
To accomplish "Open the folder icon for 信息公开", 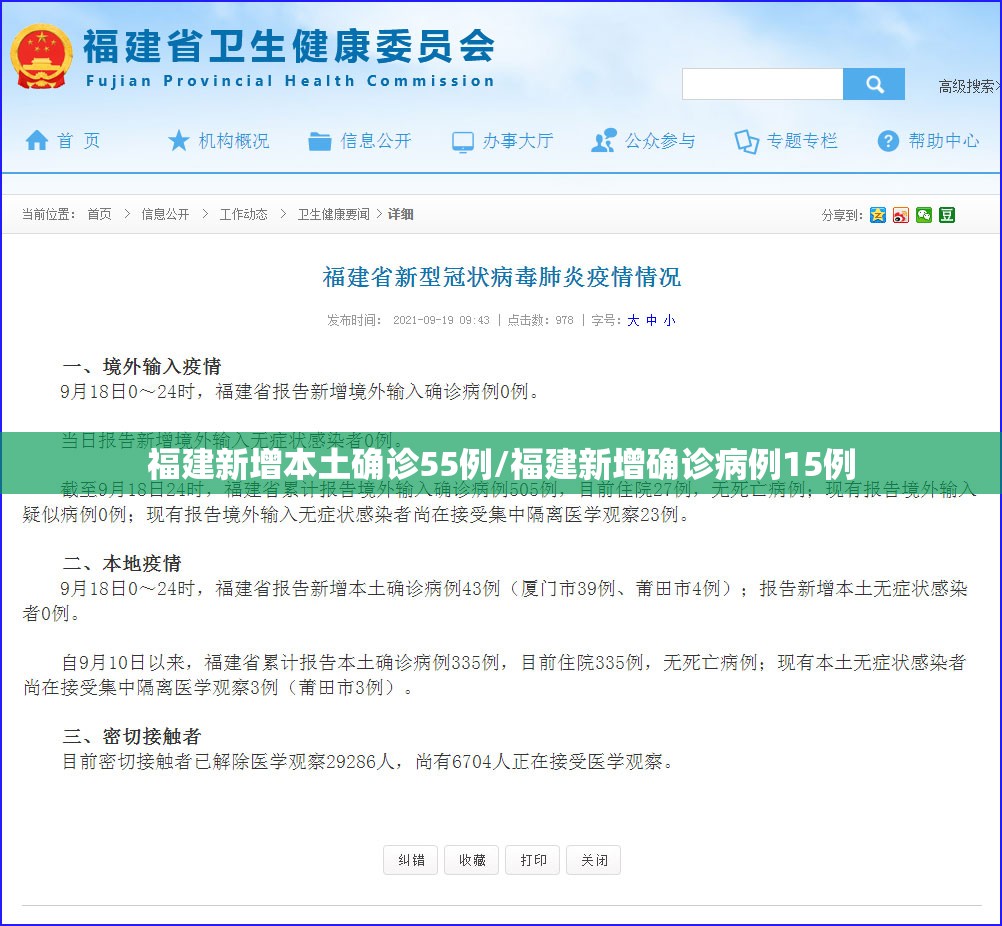I will (320, 141).
